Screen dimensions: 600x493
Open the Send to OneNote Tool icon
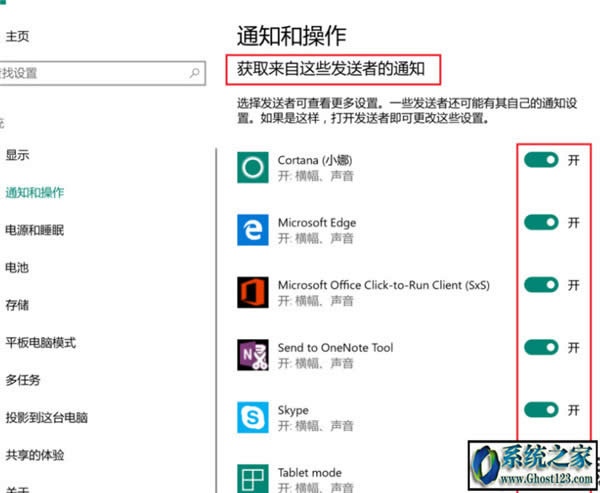tap(253, 355)
